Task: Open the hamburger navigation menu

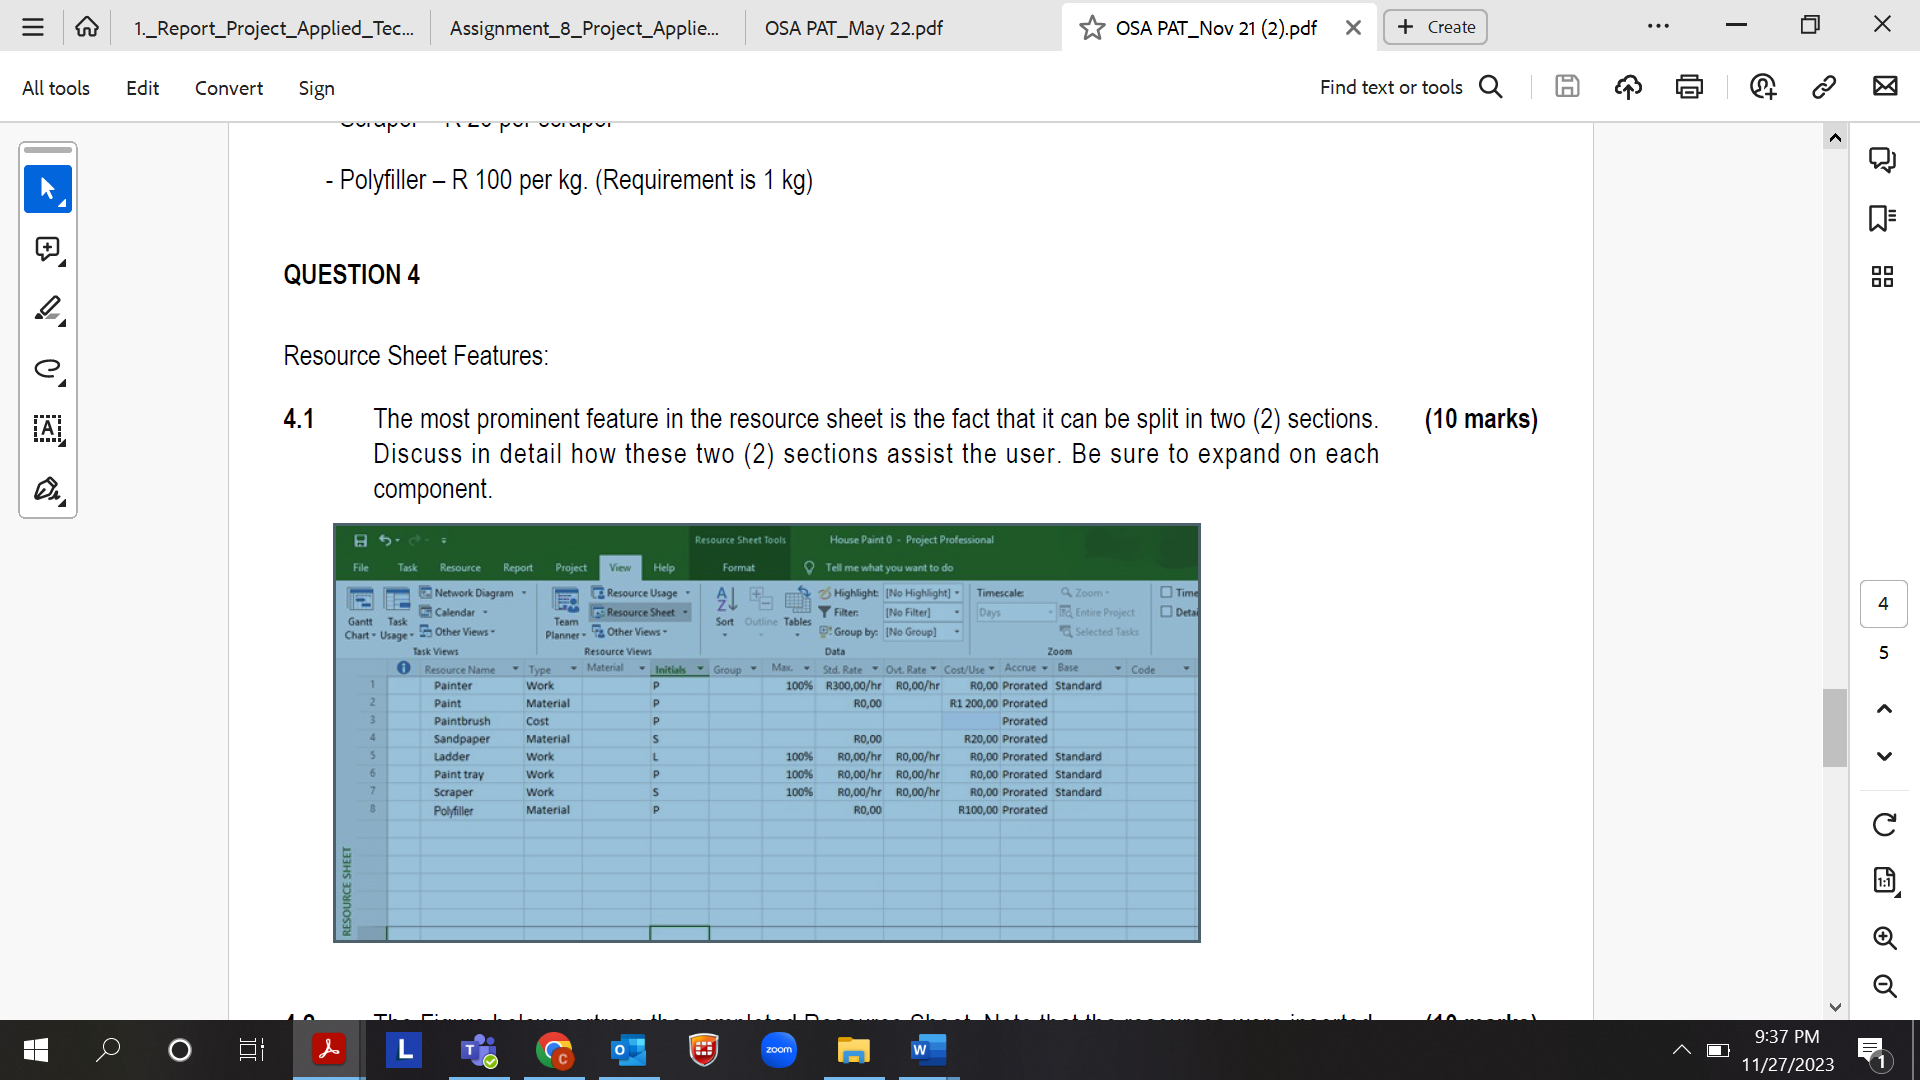Action: [x=32, y=27]
